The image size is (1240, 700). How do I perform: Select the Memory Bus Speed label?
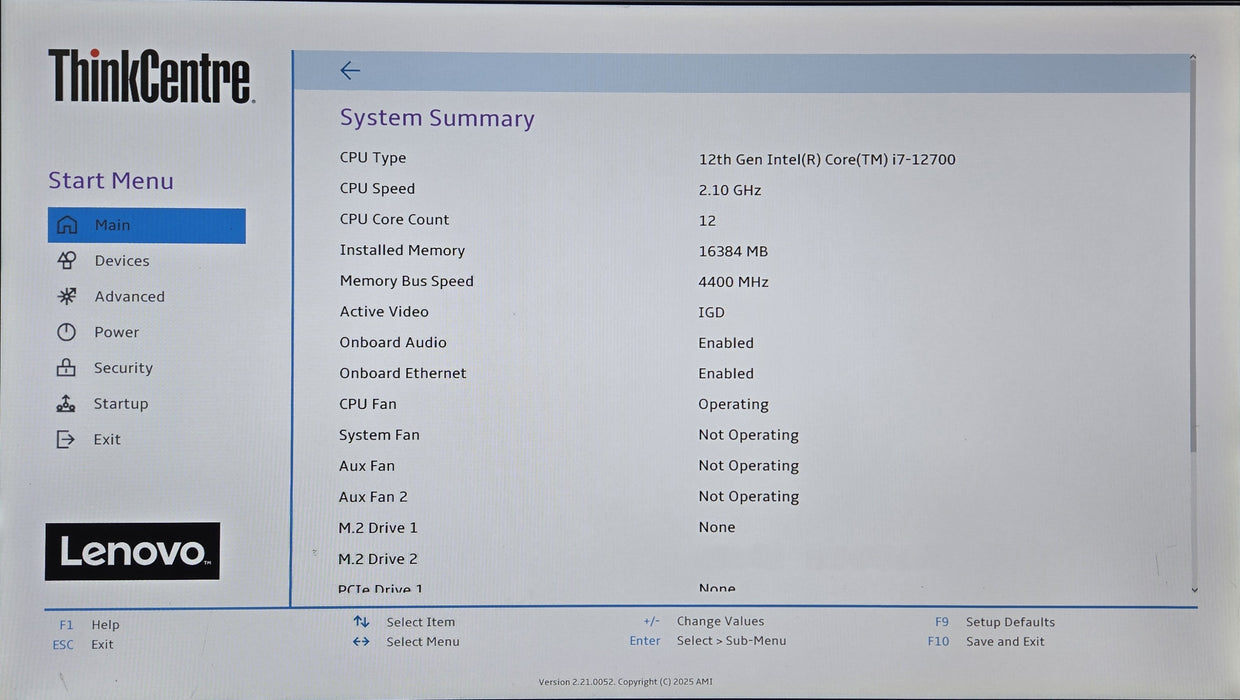coord(406,282)
